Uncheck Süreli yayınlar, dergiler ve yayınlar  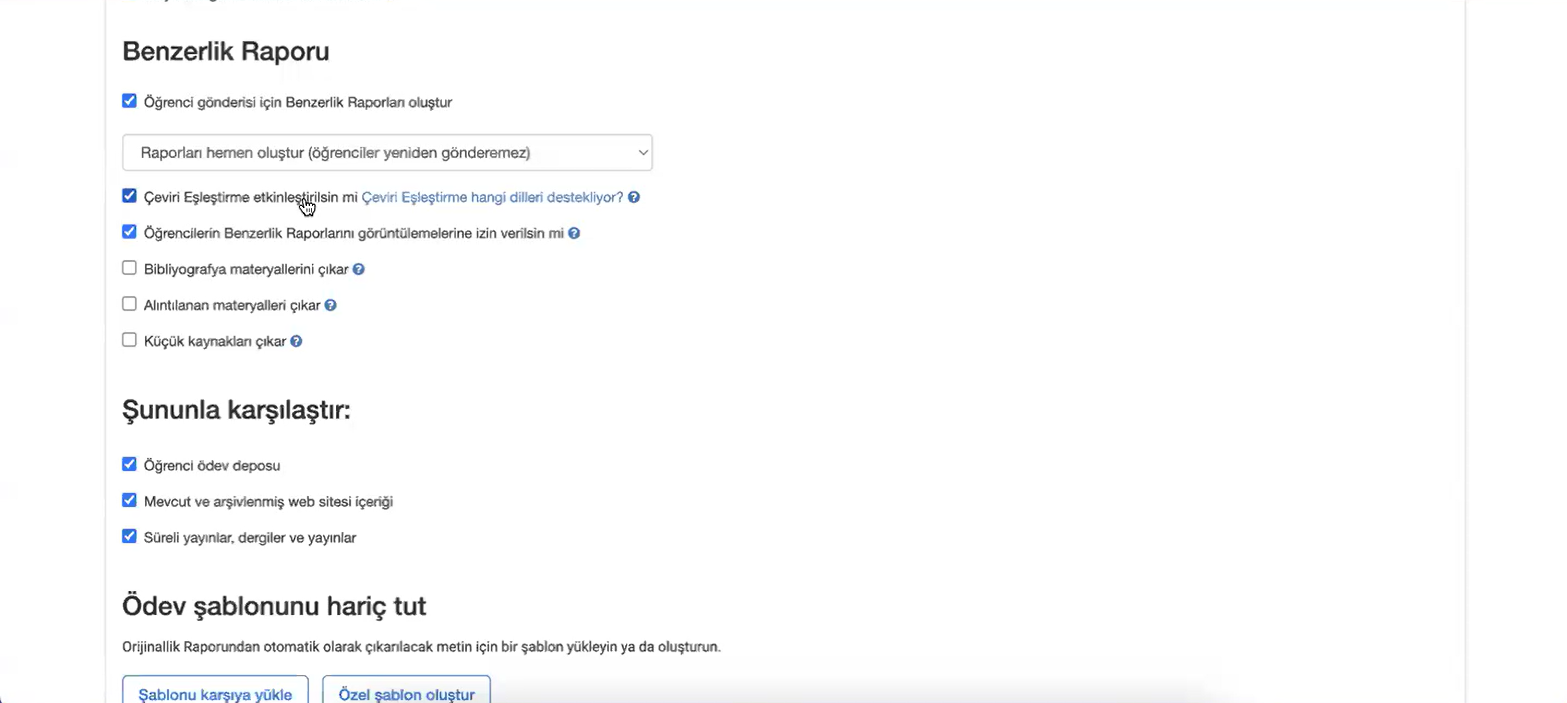129,536
